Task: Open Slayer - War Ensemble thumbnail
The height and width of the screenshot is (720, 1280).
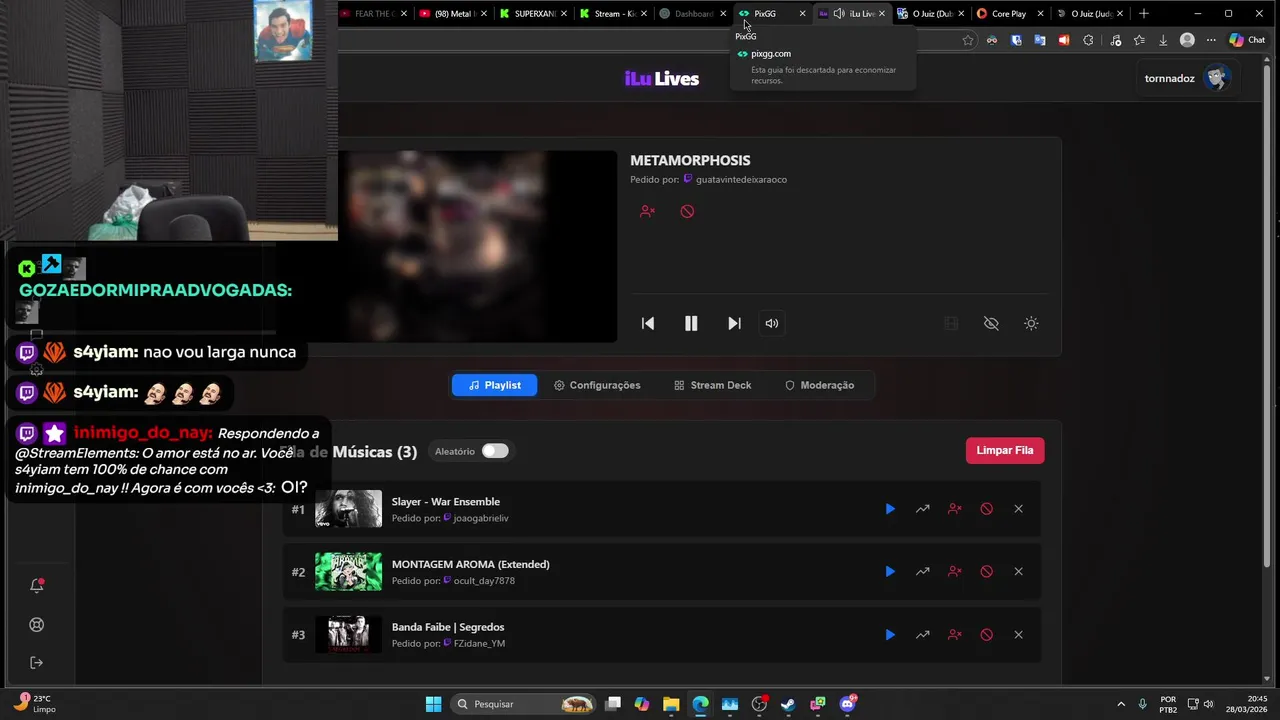Action: [x=348, y=509]
